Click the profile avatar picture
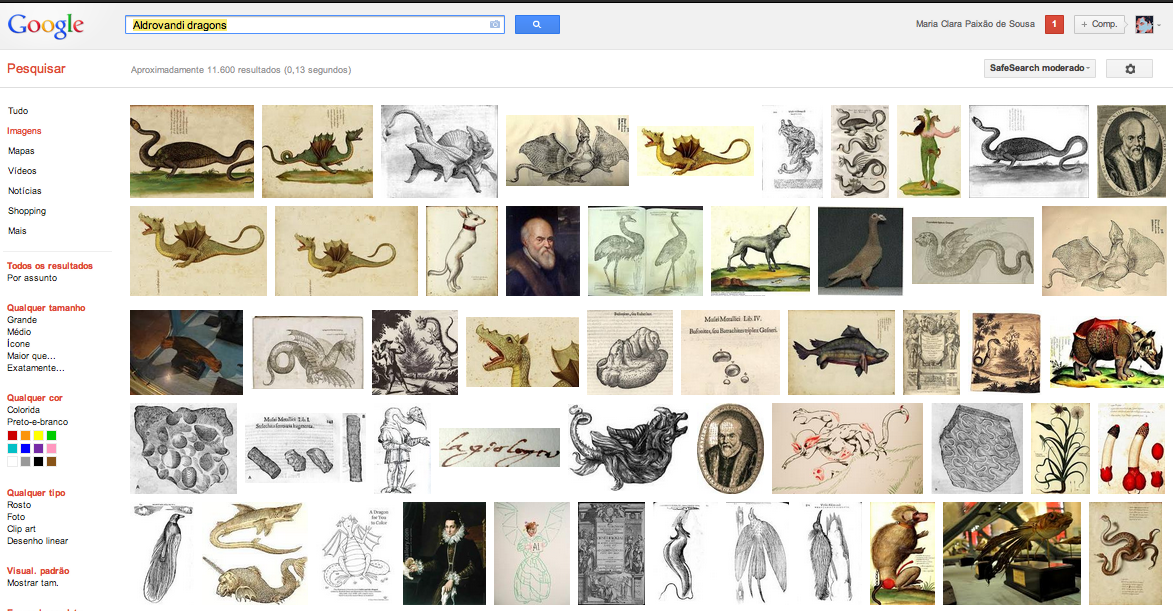Viewport: 1173px width, 611px height. coord(1144,24)
